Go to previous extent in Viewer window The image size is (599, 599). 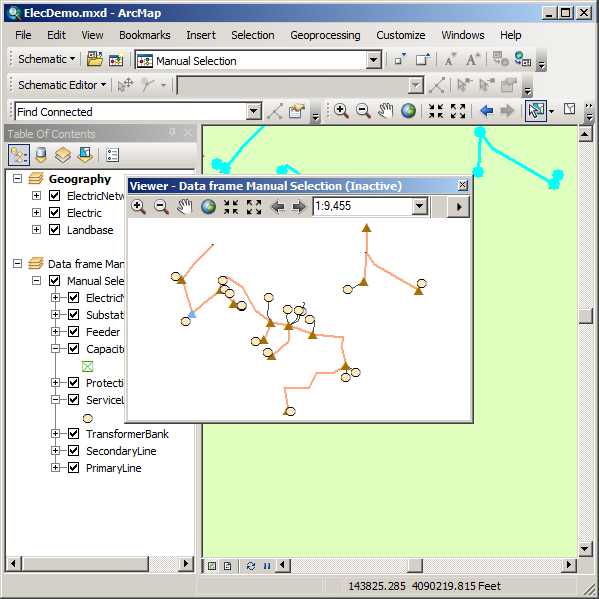(278, 207)
